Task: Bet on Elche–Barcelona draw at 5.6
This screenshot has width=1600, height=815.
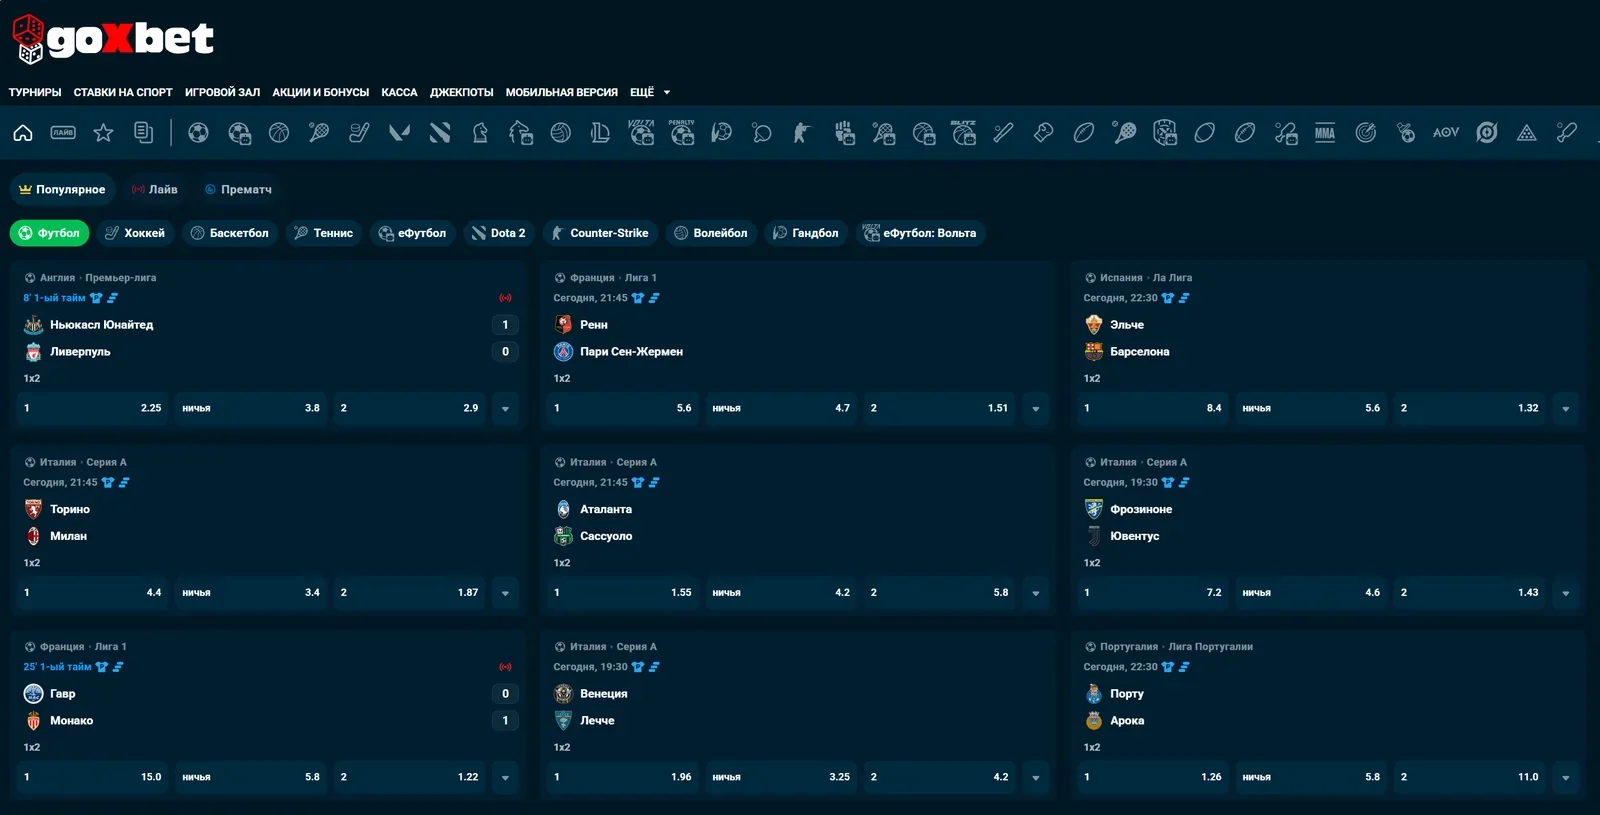Action: pyautogui.click(x=1311, y=408)
